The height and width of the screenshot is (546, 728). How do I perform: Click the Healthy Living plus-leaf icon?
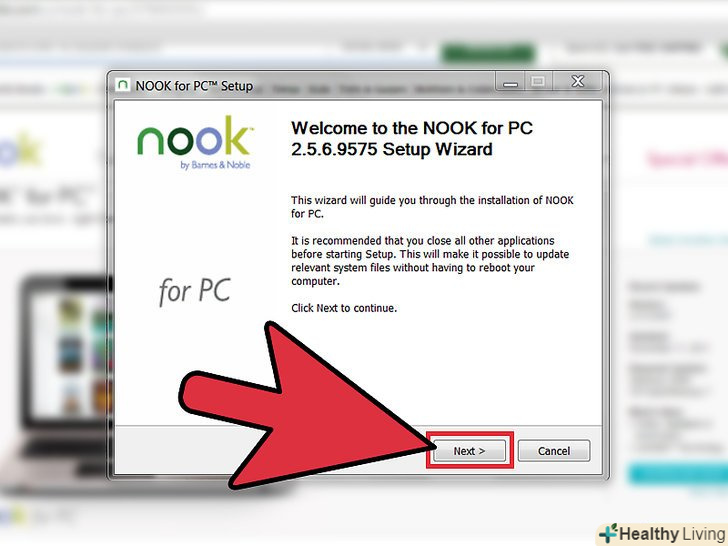coord(608,533)
